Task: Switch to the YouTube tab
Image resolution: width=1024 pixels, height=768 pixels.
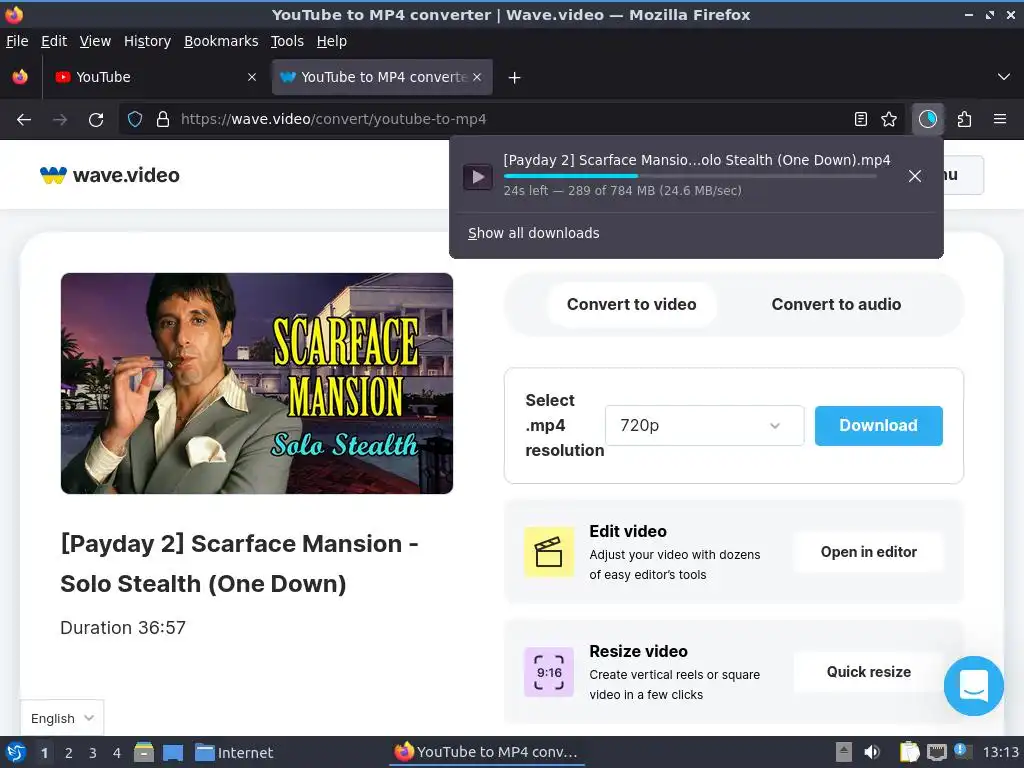Action: (x=155, y=77)
